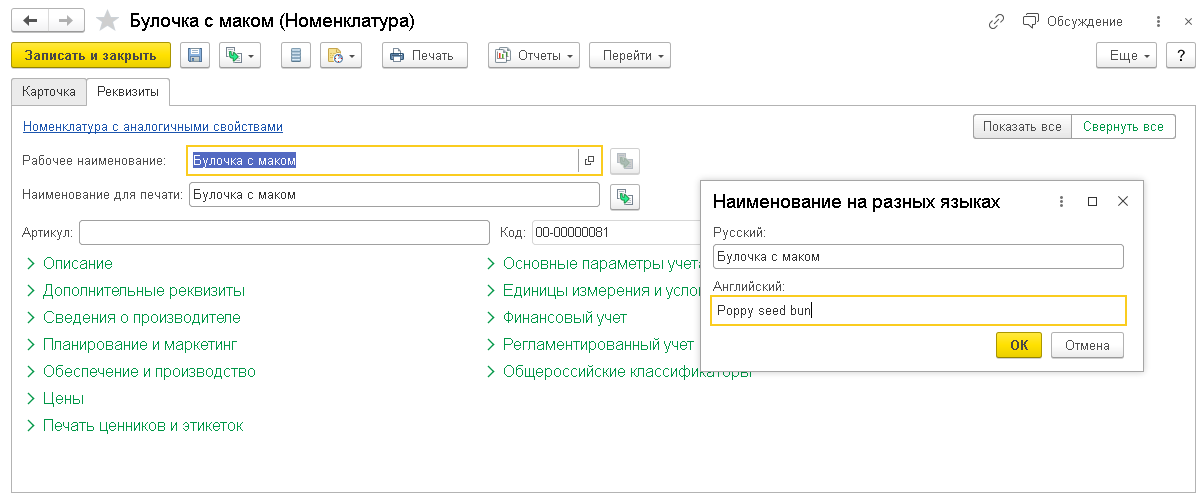Expand the Финансовый учет section
1203x499 pixels.
(x=564, y=318)
